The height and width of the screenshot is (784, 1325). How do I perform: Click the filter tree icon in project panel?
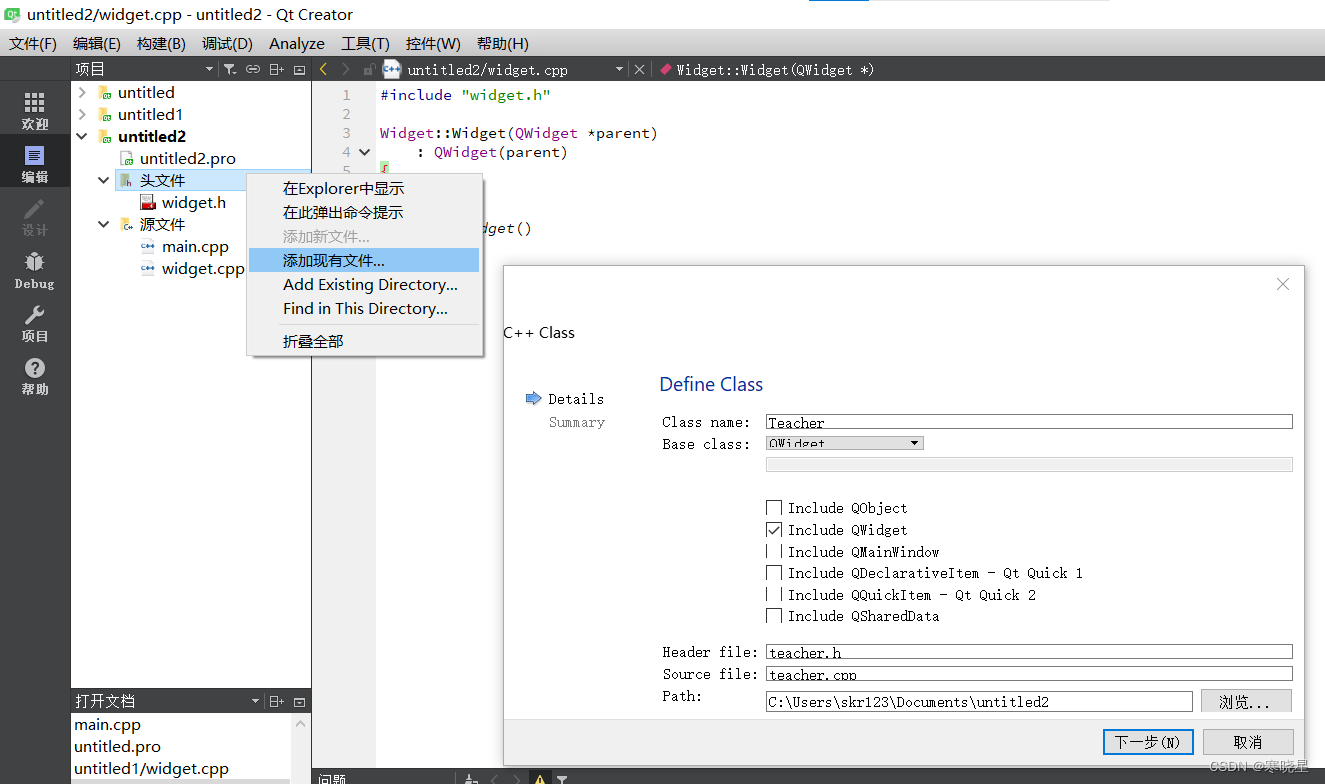click(x=230, y=69)
